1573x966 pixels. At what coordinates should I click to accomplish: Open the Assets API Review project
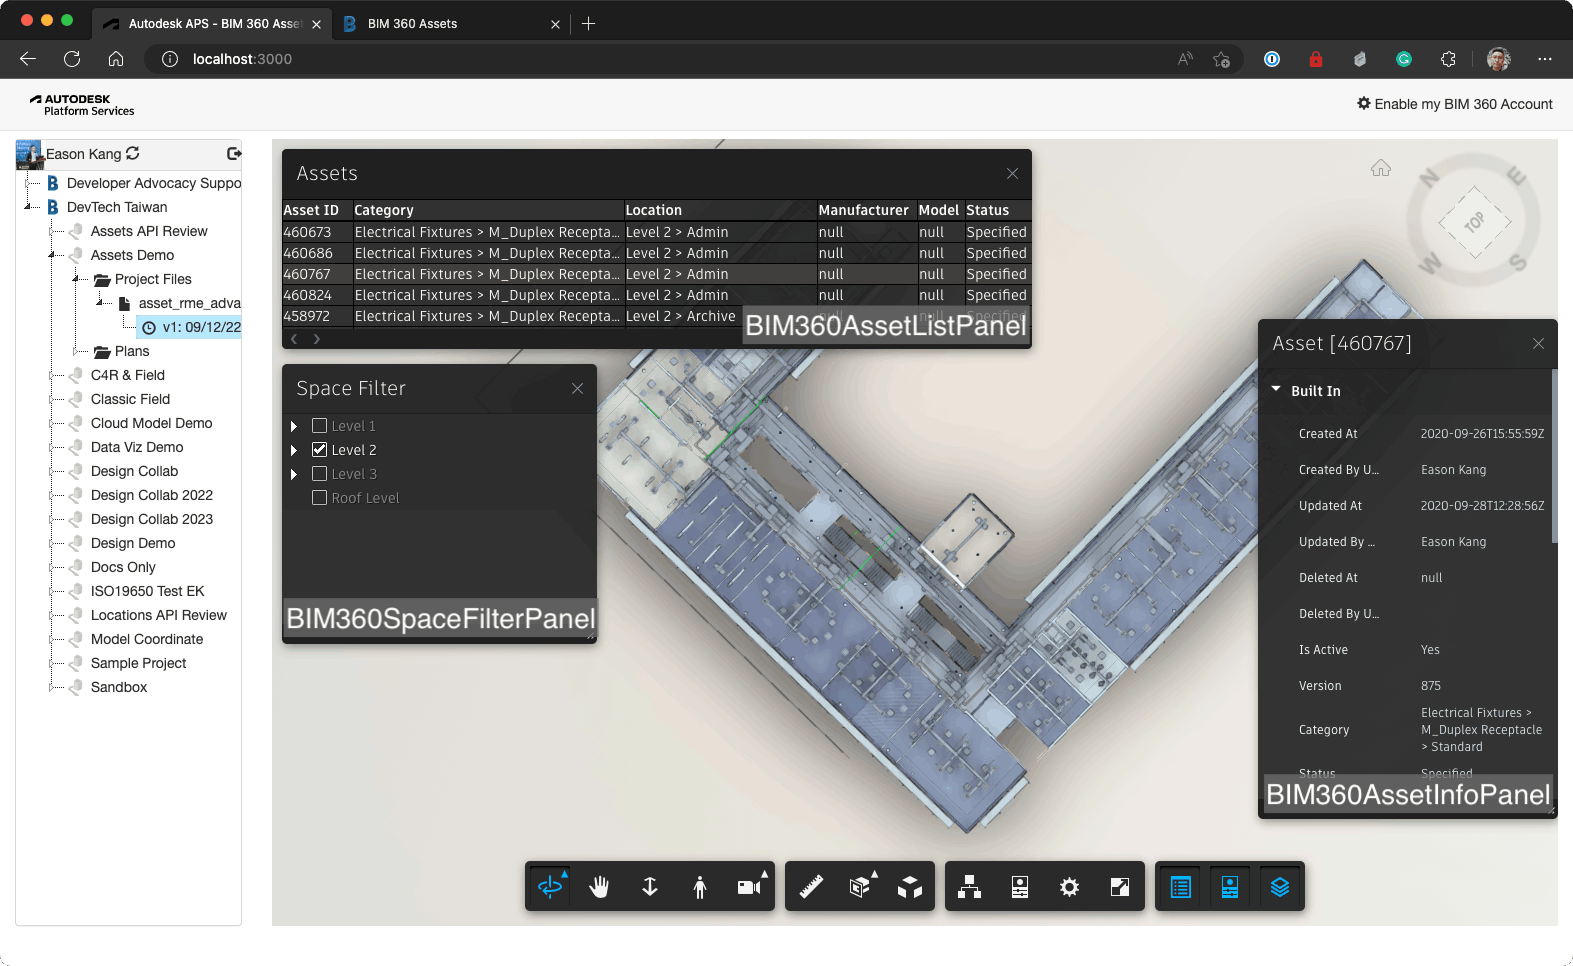click(x=149, y=231)
